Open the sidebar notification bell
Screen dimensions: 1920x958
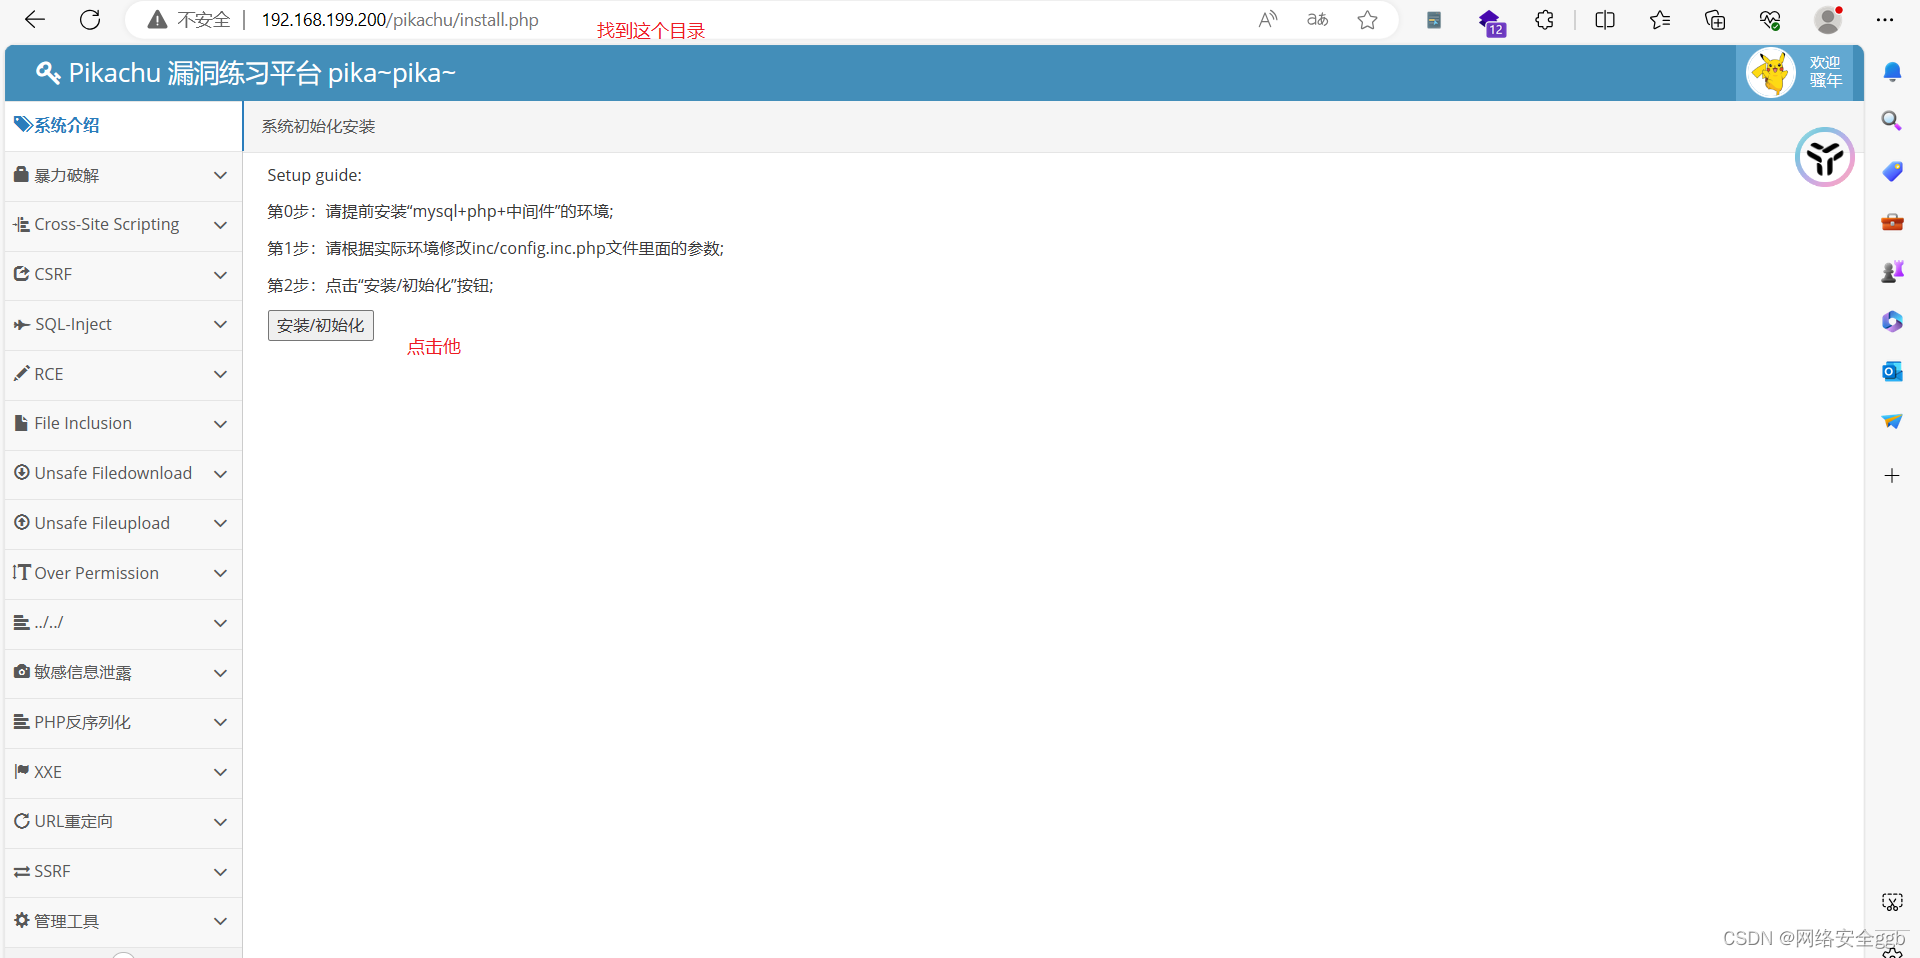pyautogui.click(x=1892, y=72)
